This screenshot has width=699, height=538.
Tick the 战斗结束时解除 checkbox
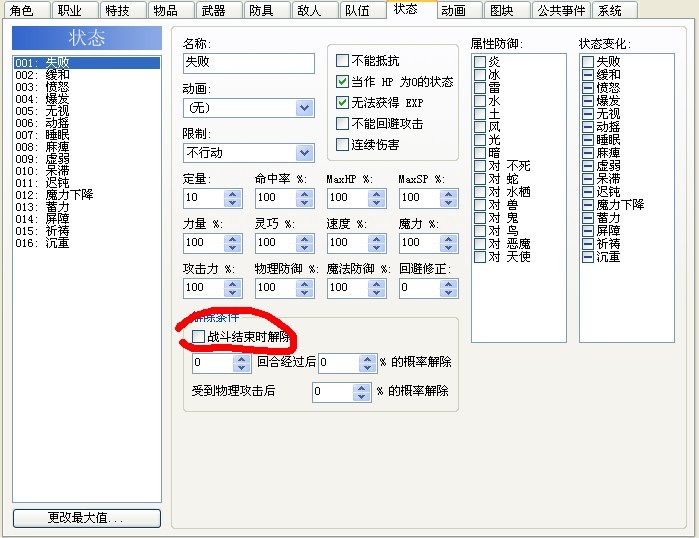click(x=198, y=337)
